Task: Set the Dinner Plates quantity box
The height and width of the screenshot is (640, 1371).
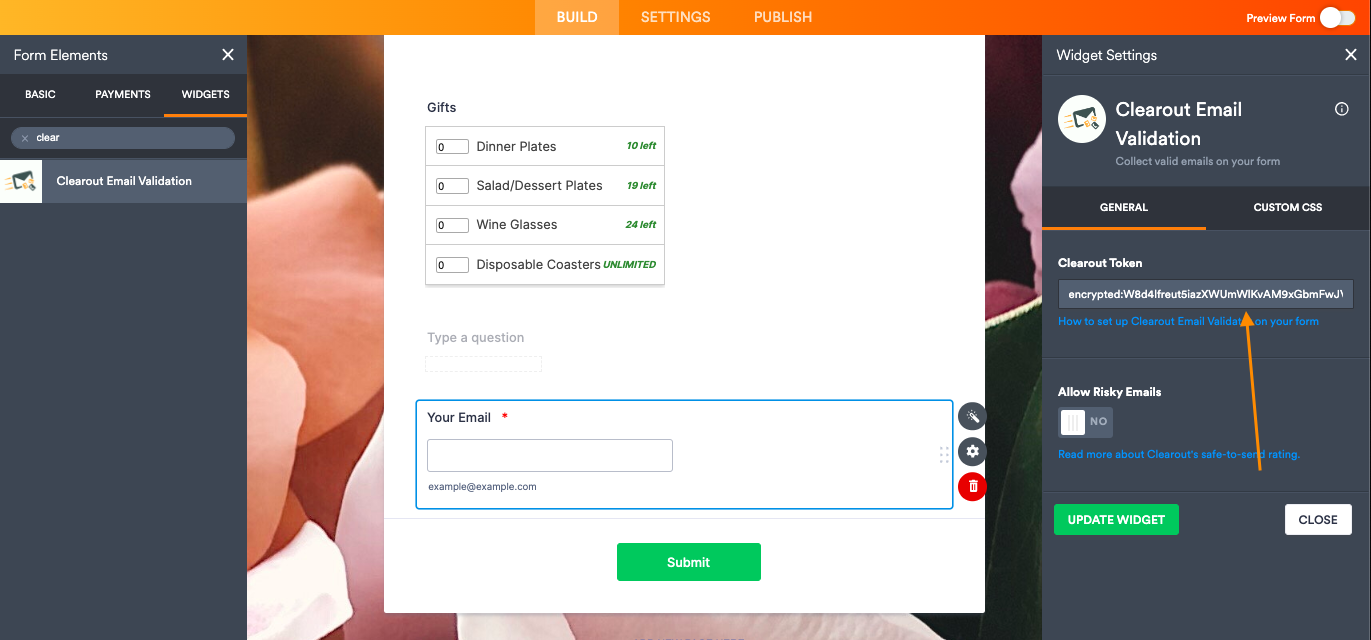Action: (452, 147)
